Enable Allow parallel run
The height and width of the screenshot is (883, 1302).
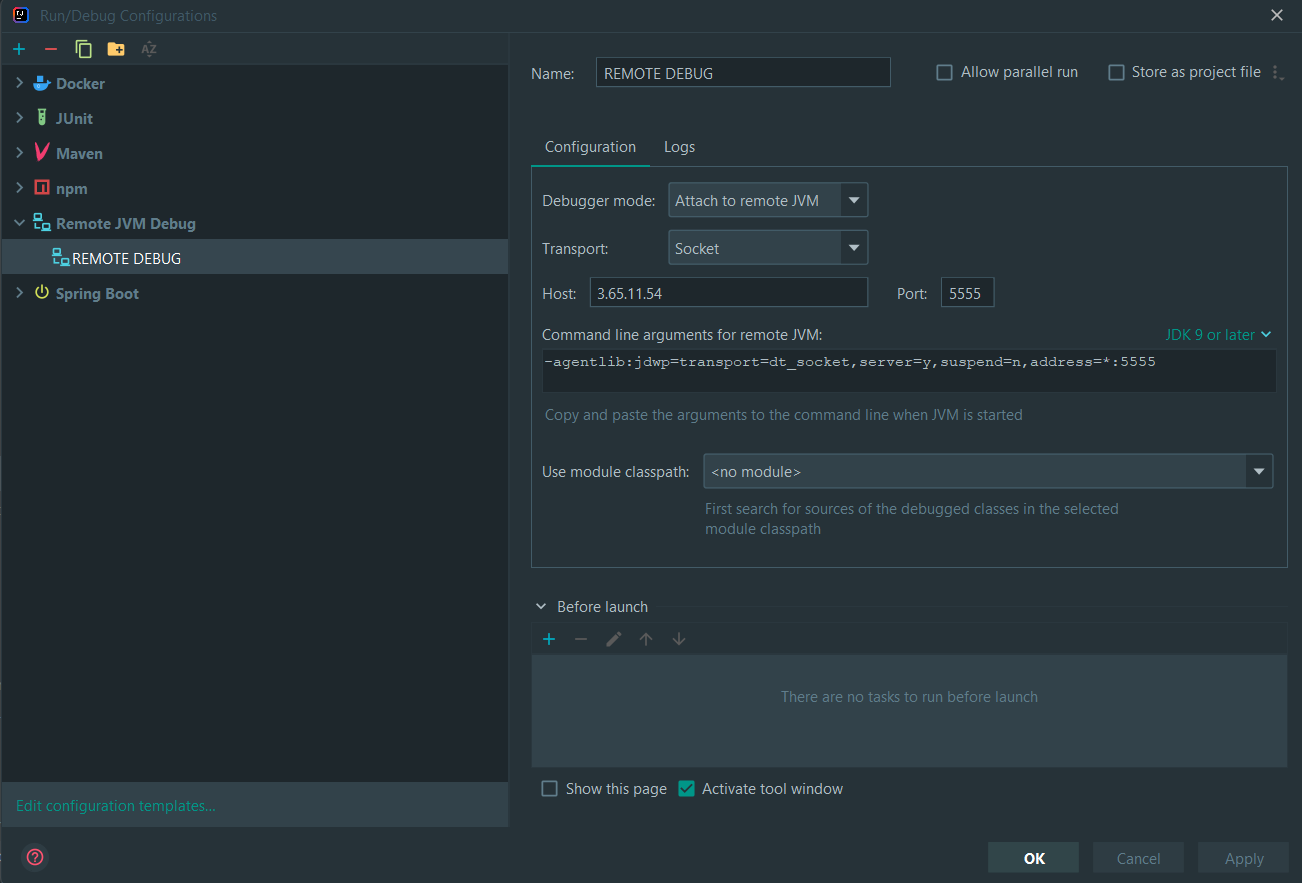(x=943, y=72)
